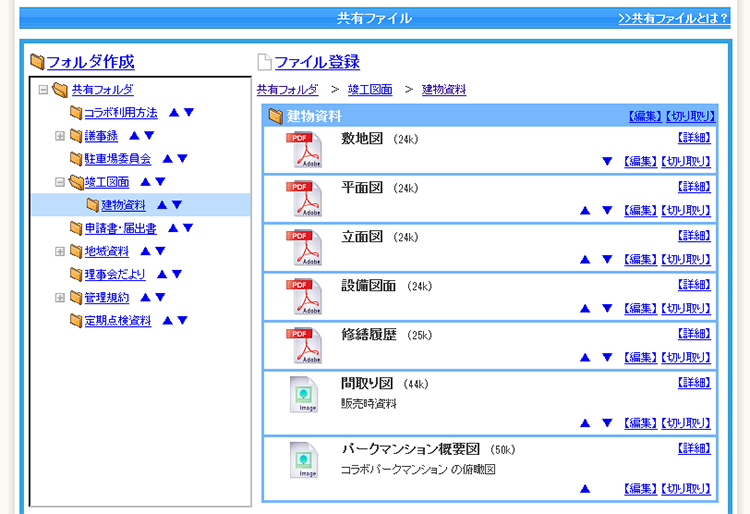Open the PDF icon for 敷地図
750x514 pixels.
point(304,149)
